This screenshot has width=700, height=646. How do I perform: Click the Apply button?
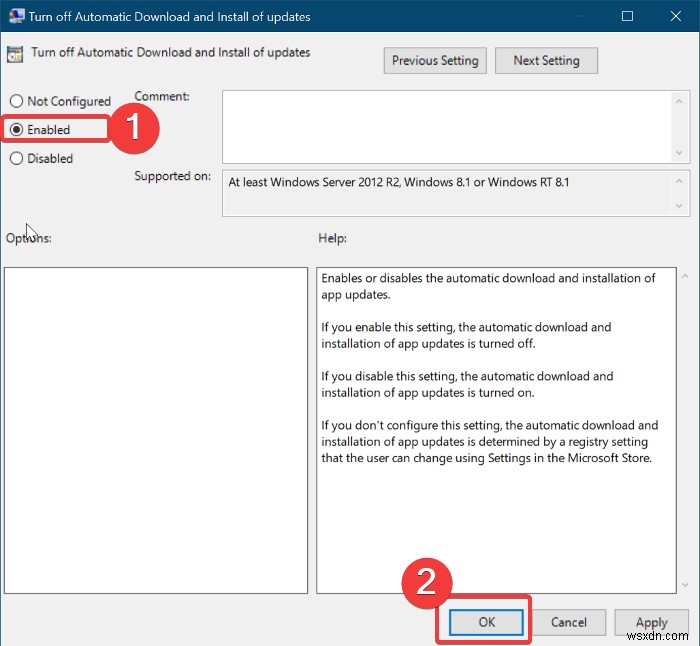coord(651,622)
